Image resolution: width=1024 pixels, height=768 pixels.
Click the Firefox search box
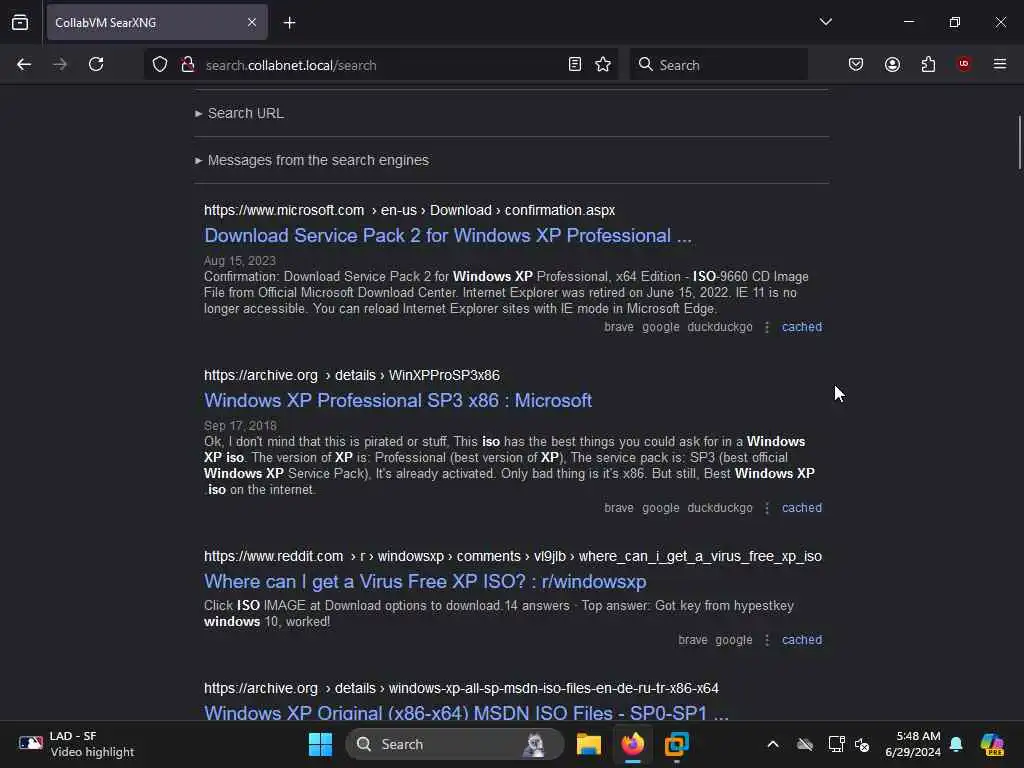[718, 65]
